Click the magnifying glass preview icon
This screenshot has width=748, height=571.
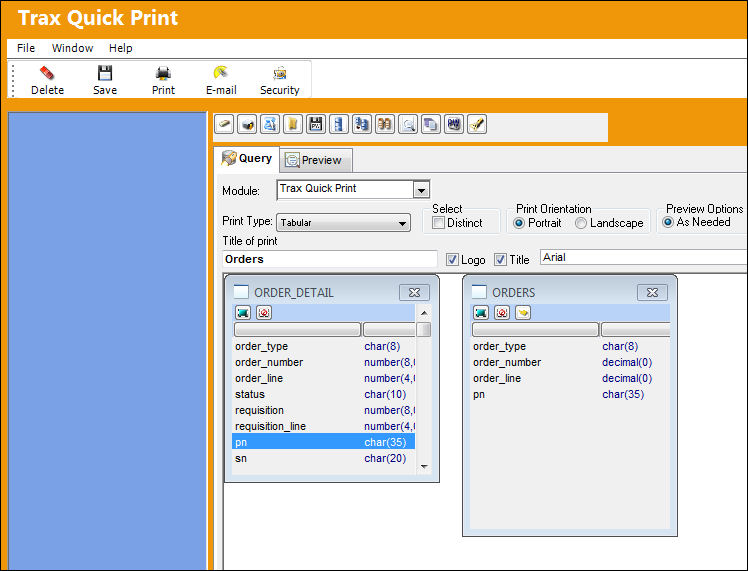click(408, 125)
